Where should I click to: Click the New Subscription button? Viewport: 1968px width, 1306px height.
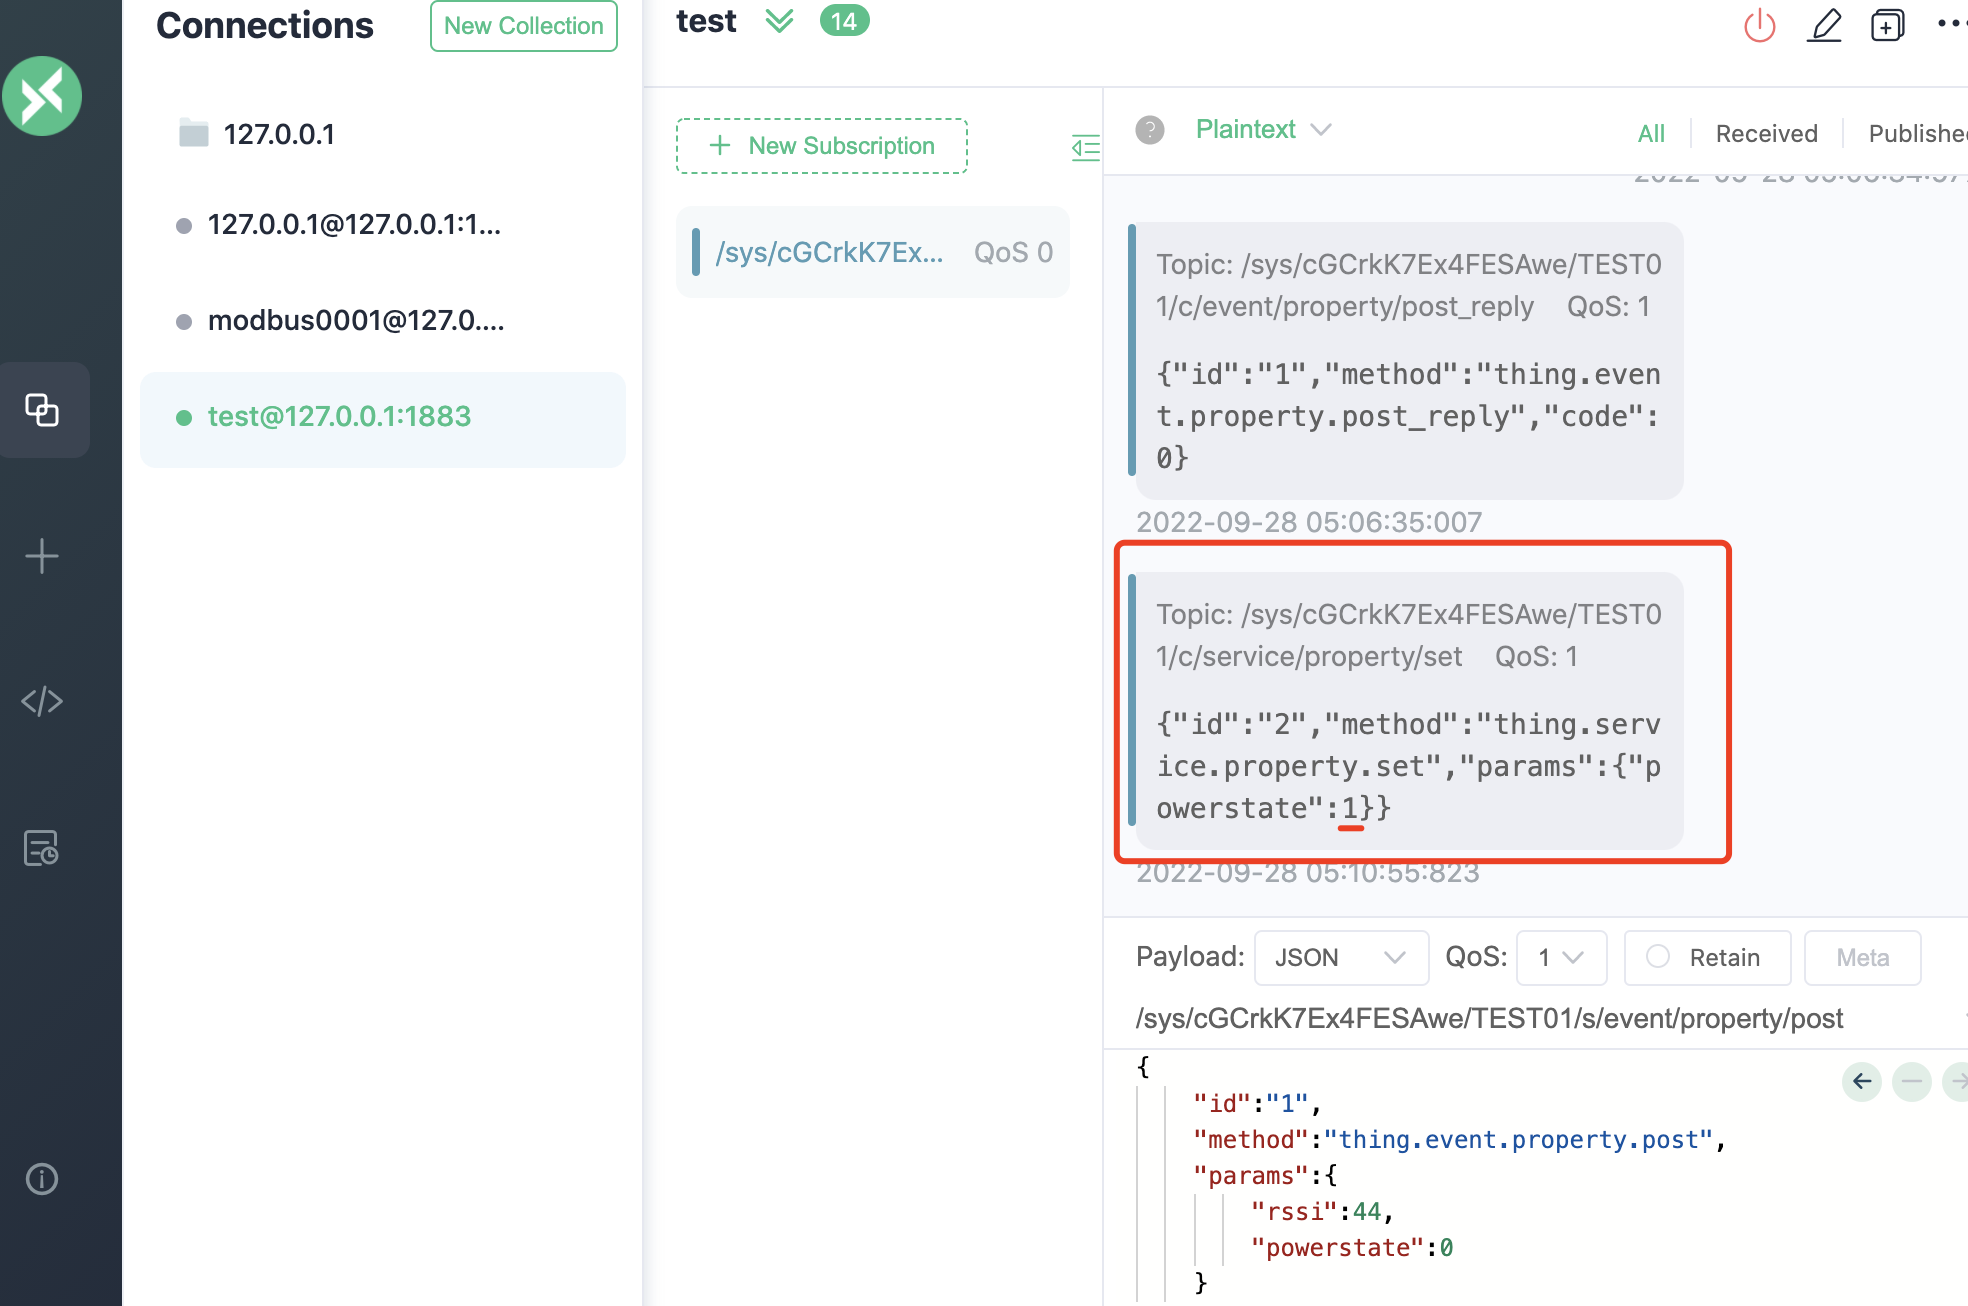tap(821, 146)
